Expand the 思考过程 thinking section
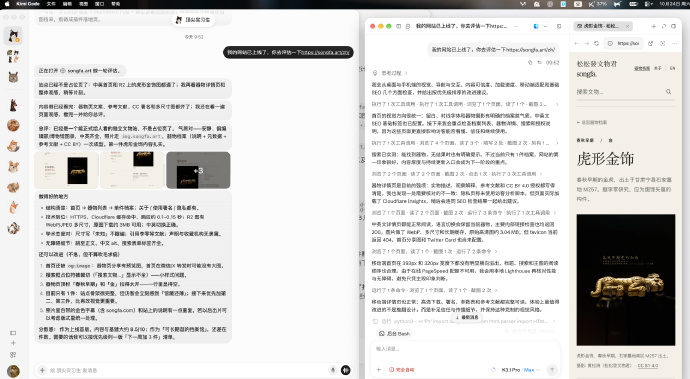690x379 pixels. tap(390, 73)
